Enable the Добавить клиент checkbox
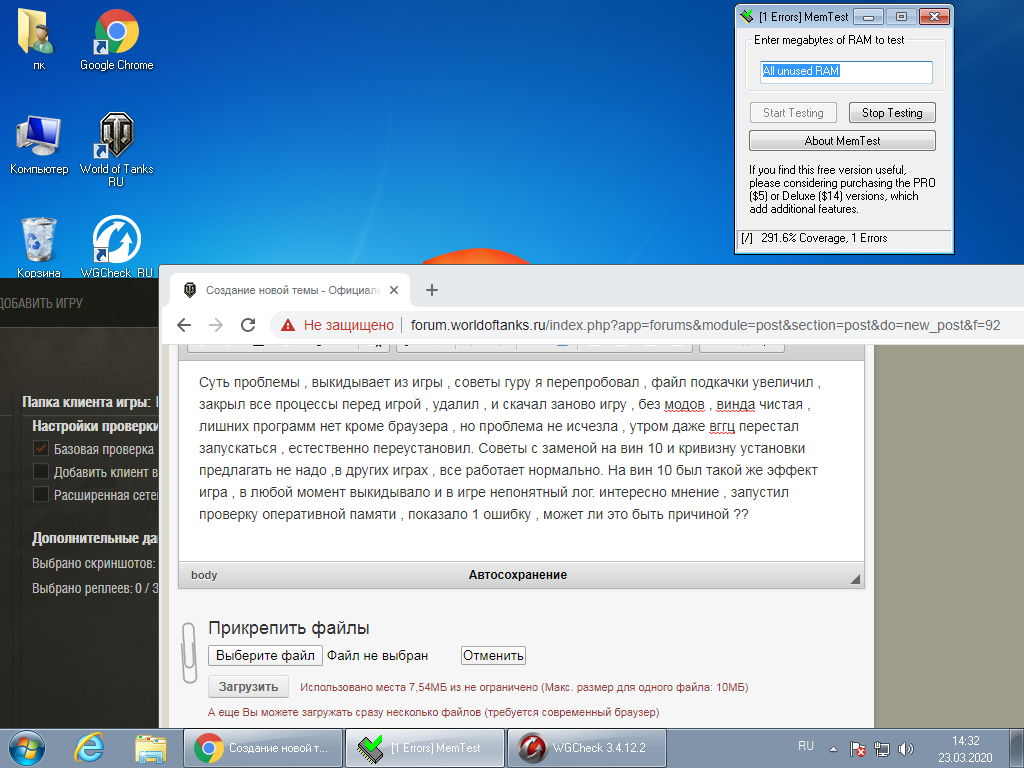1024x768 pixels. [x=41, y=471]
